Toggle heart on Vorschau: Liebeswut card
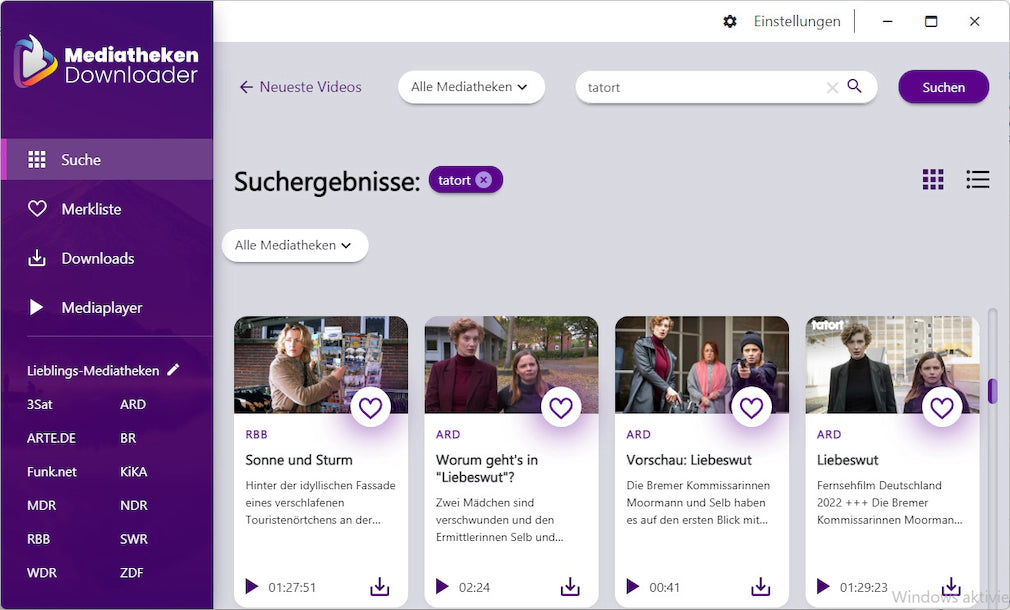 (x=751, y=407)
